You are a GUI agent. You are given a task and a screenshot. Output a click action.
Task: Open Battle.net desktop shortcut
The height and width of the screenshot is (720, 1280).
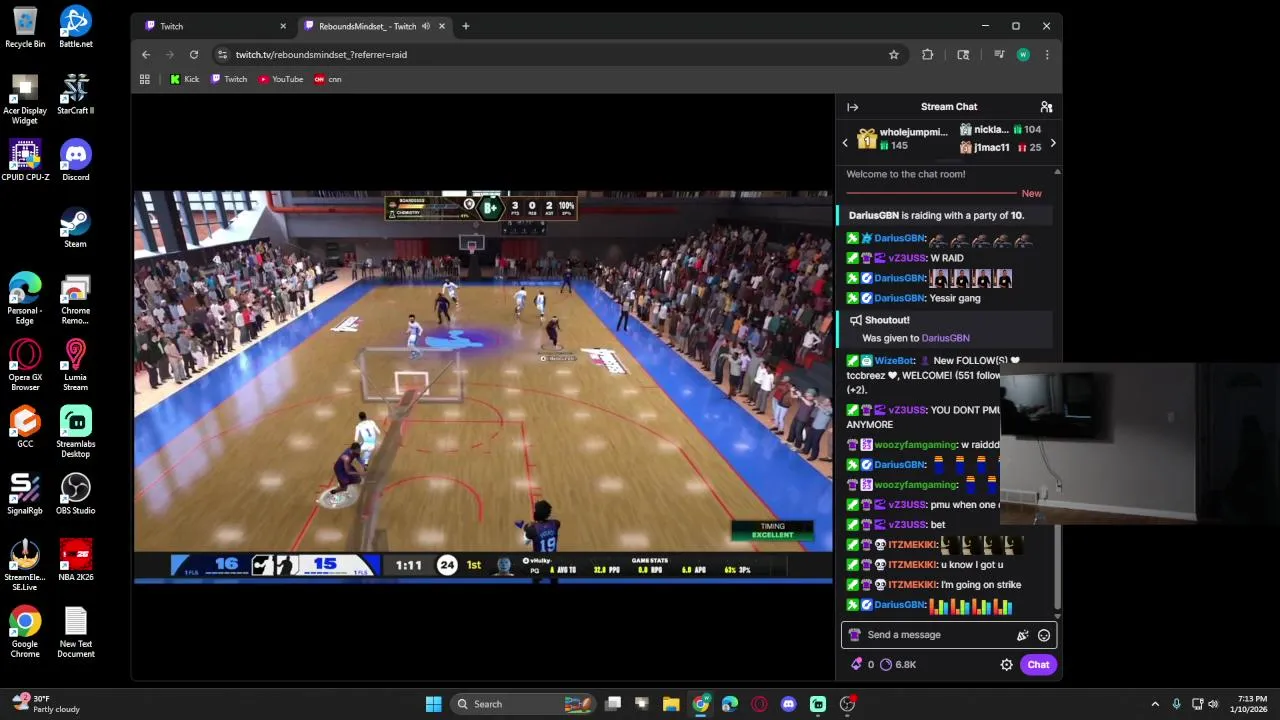[x=75, y=27]
